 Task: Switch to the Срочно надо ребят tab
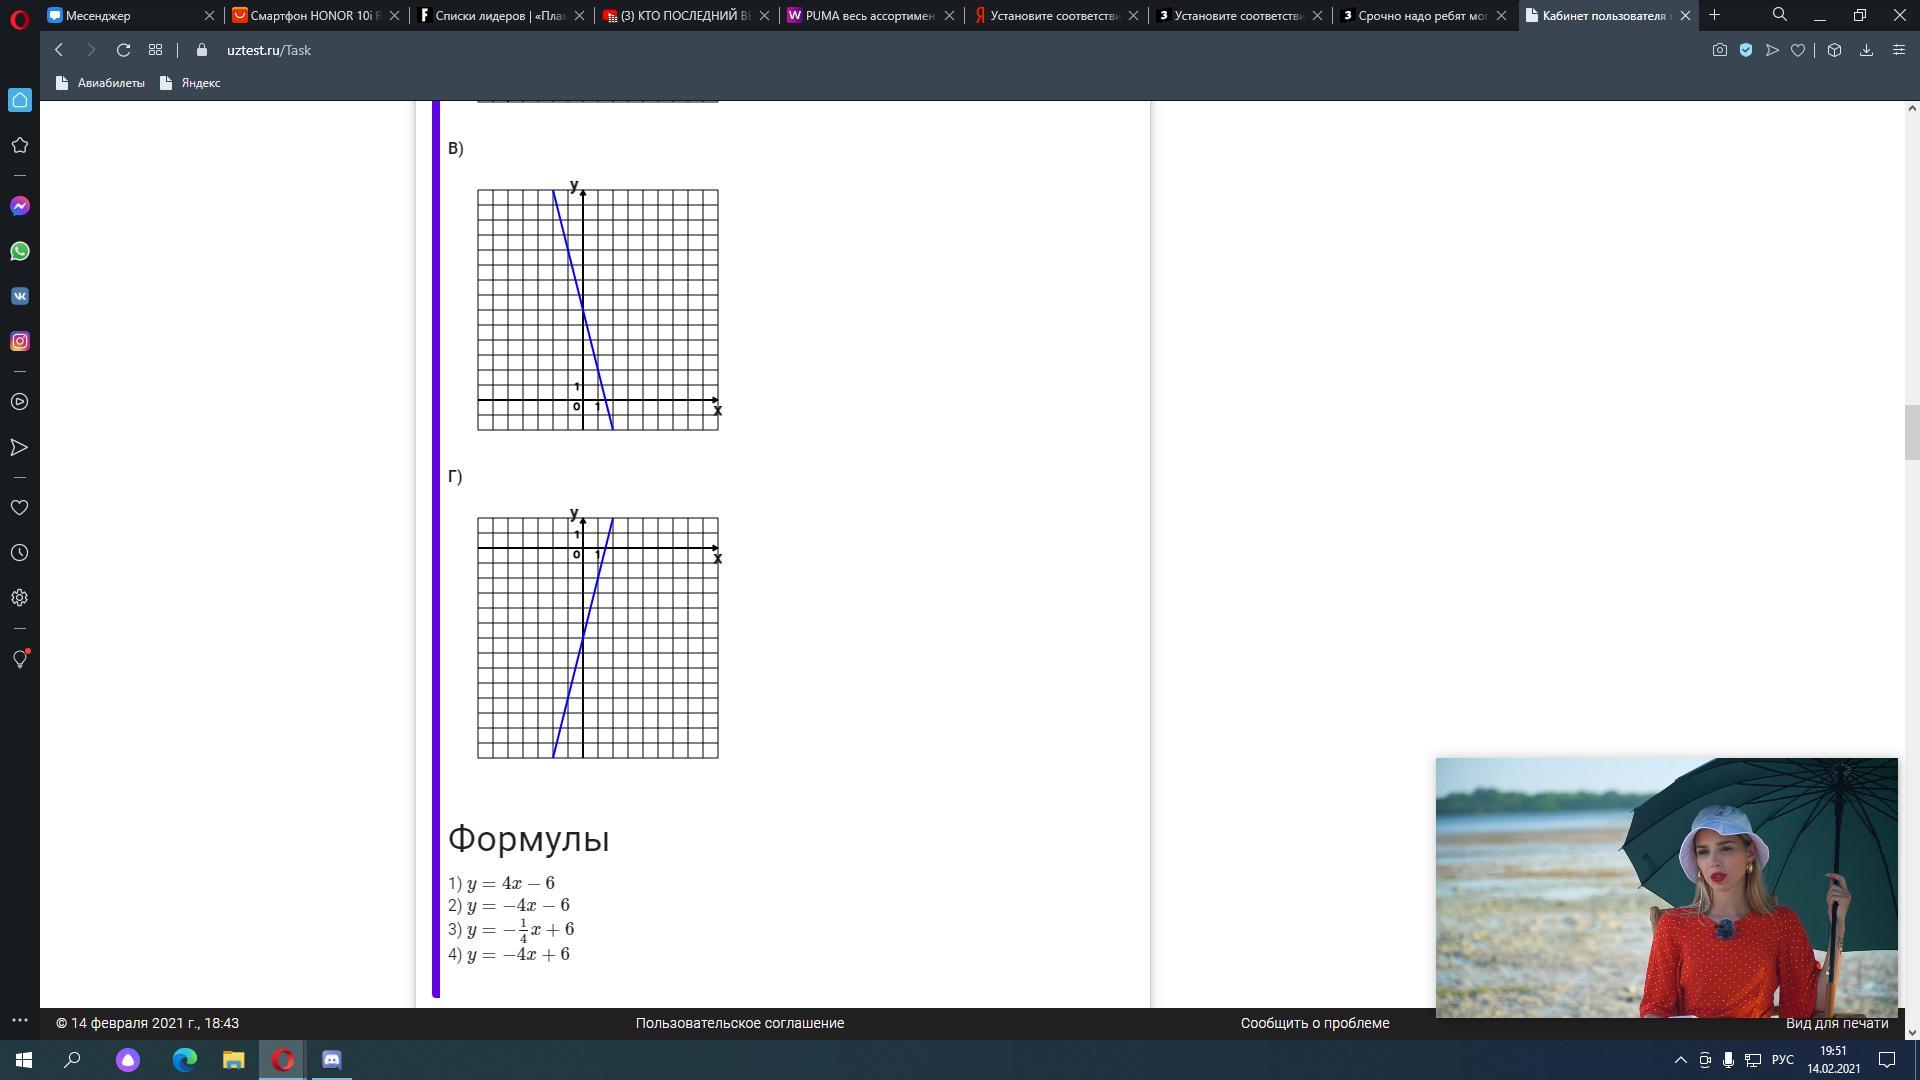(1424, 16)
